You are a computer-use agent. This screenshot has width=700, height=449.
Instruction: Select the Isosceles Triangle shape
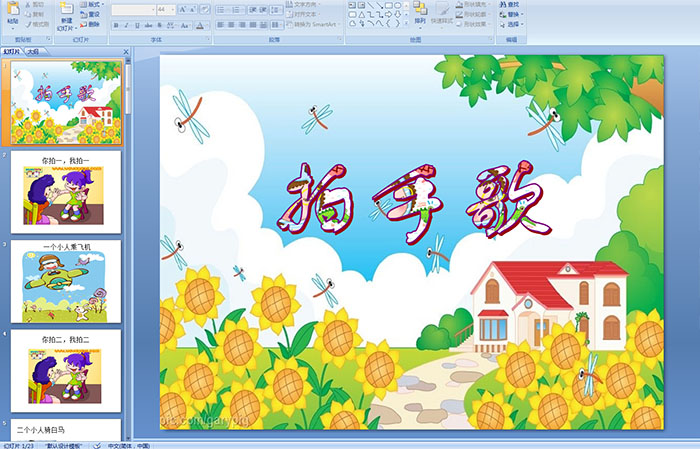coord(362,15)
